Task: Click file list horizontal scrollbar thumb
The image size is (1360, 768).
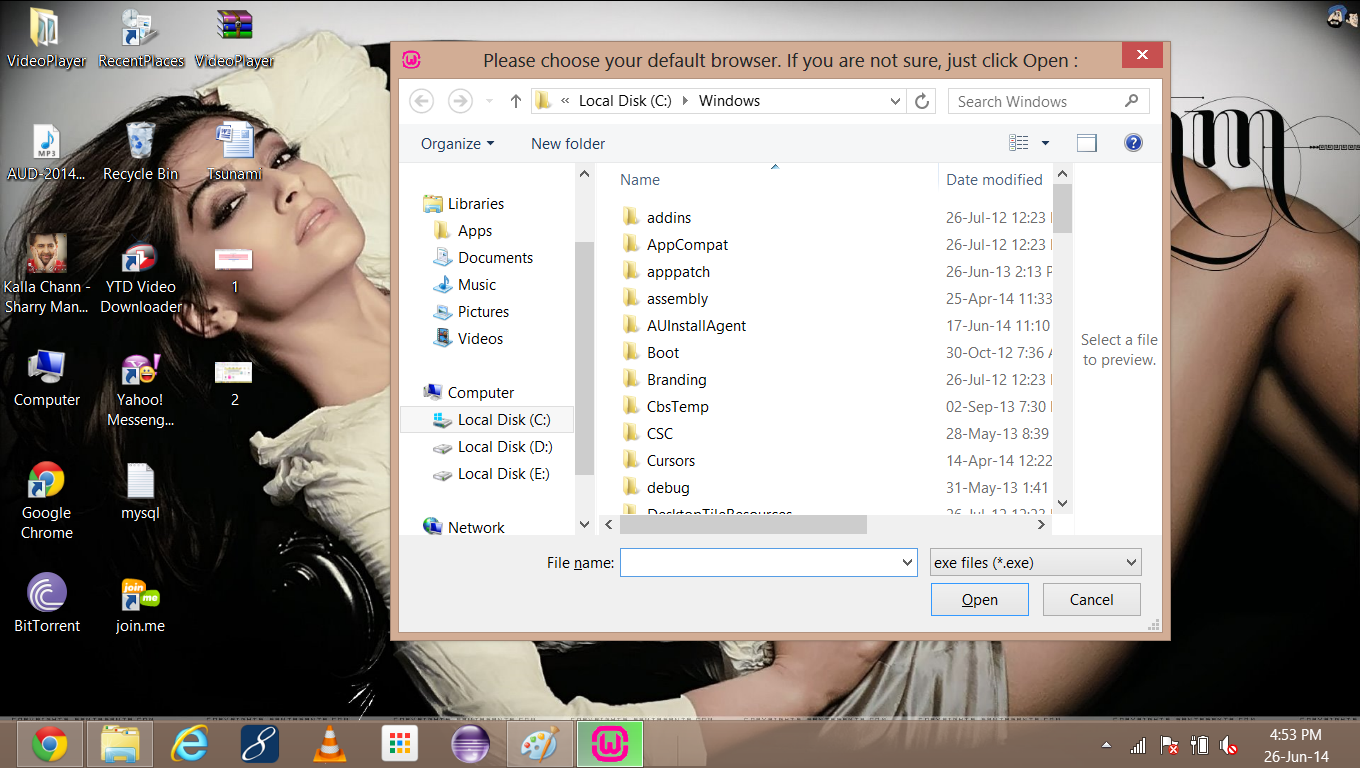Action: tap(741, 524)
